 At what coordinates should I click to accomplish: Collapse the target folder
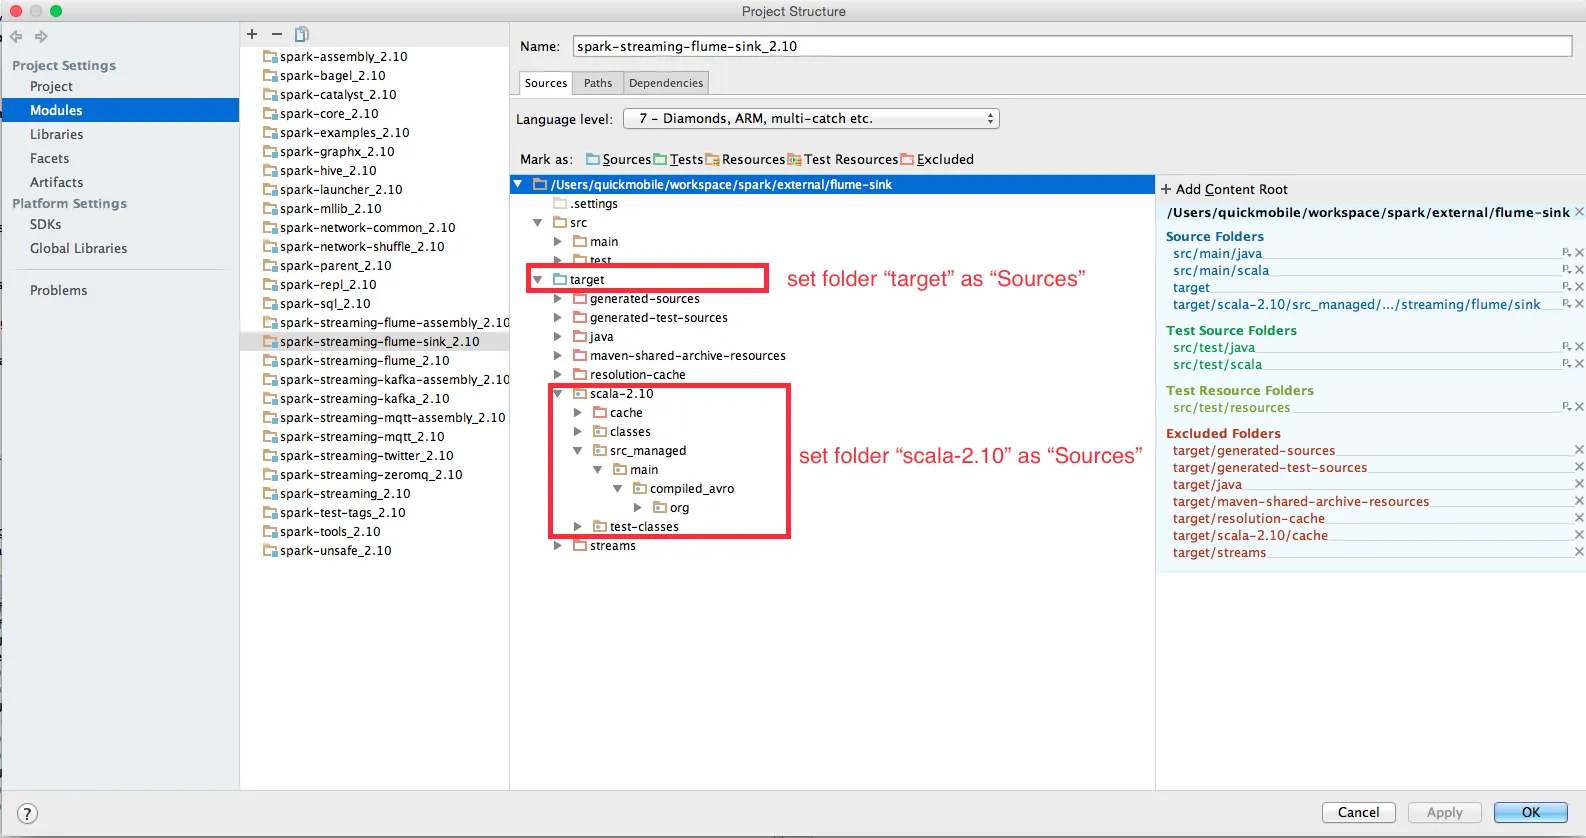point(538,280)
